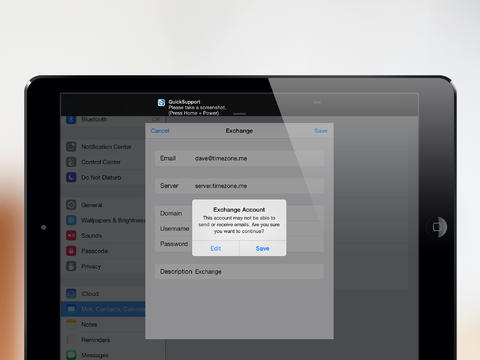Open Bluetooth settings icon

click(71, 119)
